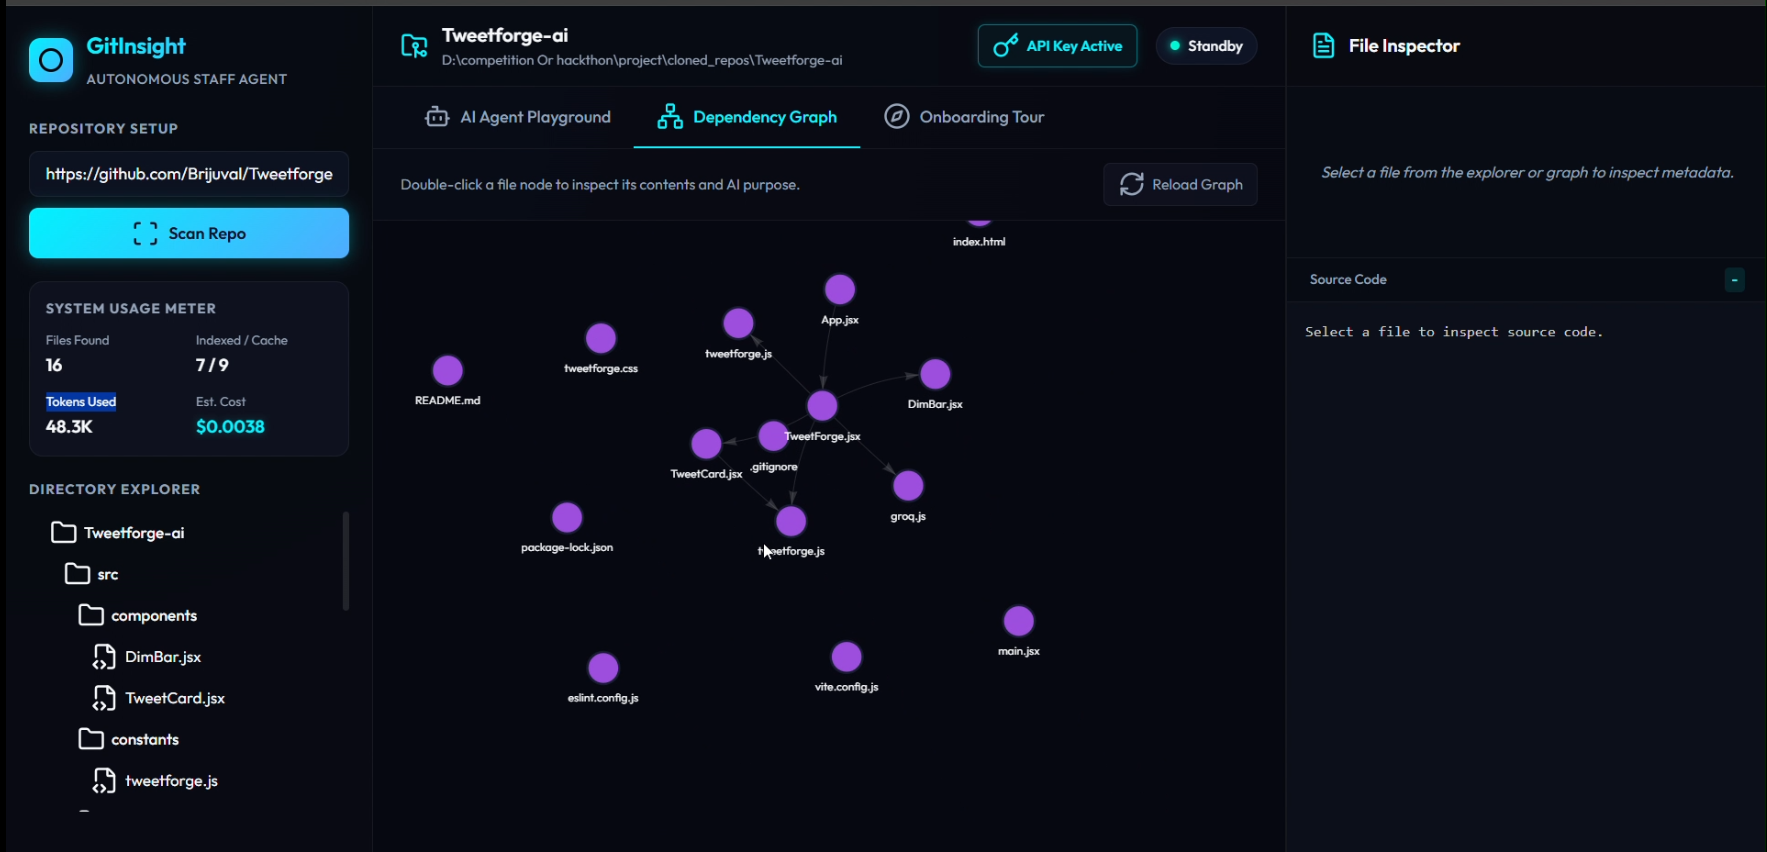The image size is (1767, 852).
Task: Click the API Key Active button
Action: [1057, 46]
